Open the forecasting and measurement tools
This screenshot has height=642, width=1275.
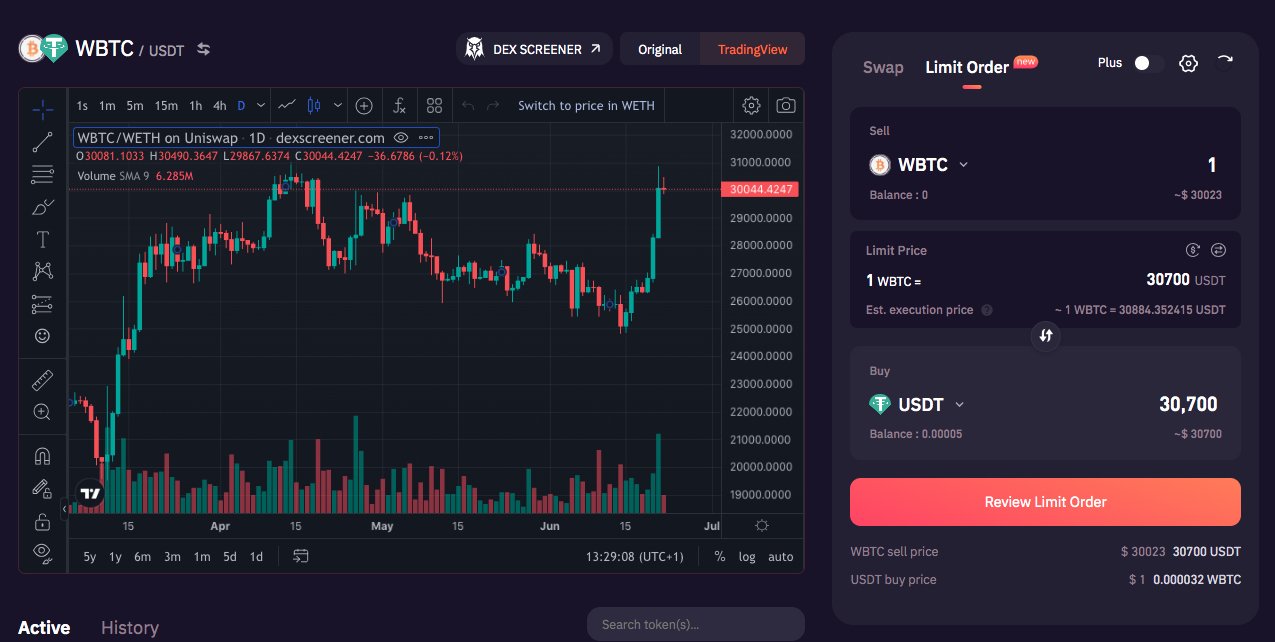coord(42,304)
